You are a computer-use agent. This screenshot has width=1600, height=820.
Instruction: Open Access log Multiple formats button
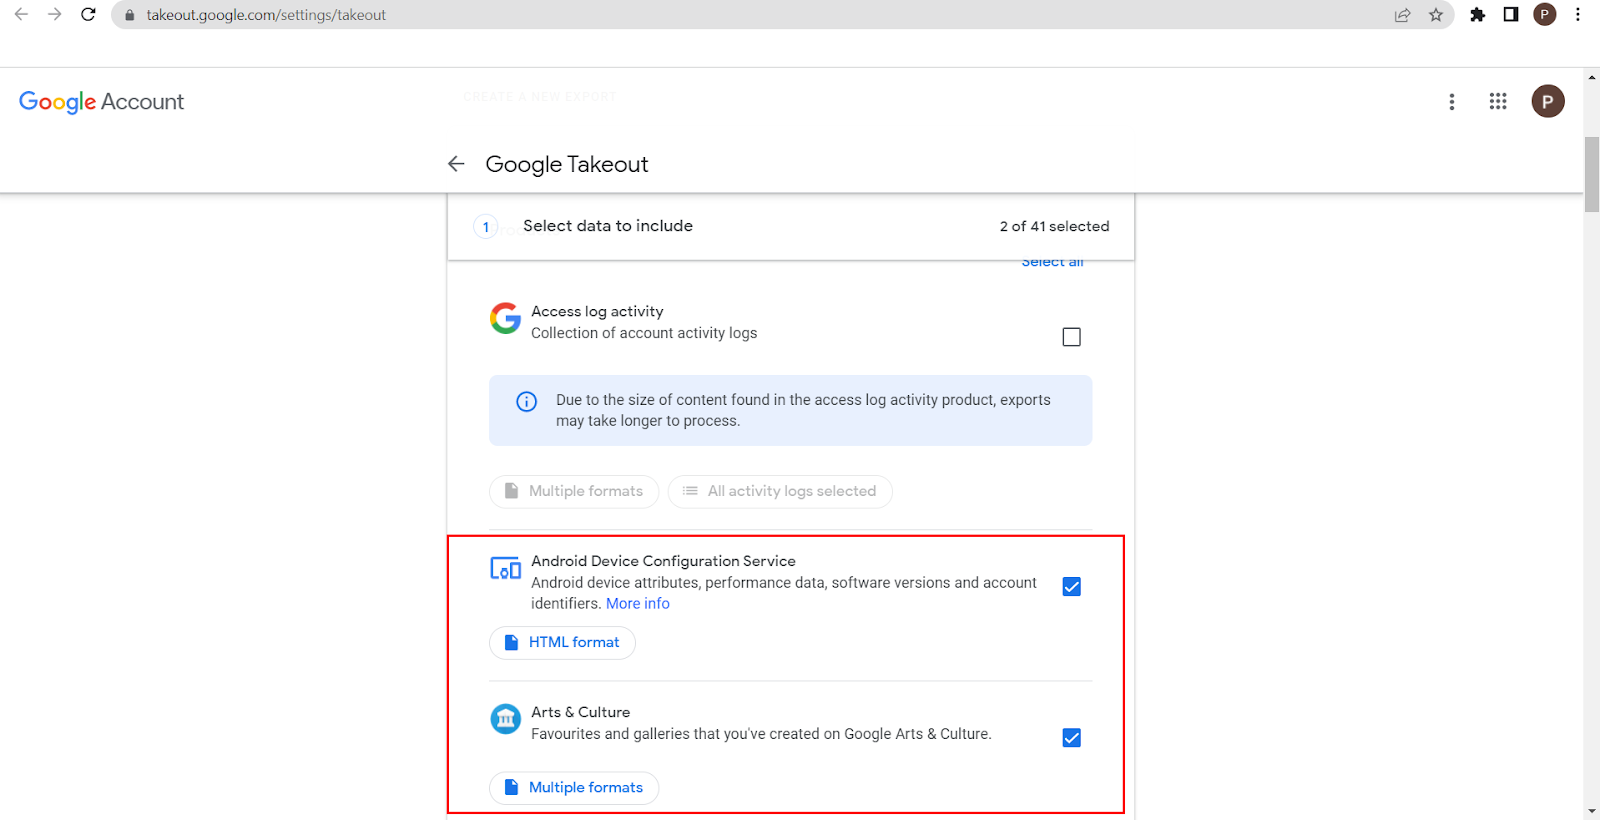pyautogui.click(x=574, y=492)
